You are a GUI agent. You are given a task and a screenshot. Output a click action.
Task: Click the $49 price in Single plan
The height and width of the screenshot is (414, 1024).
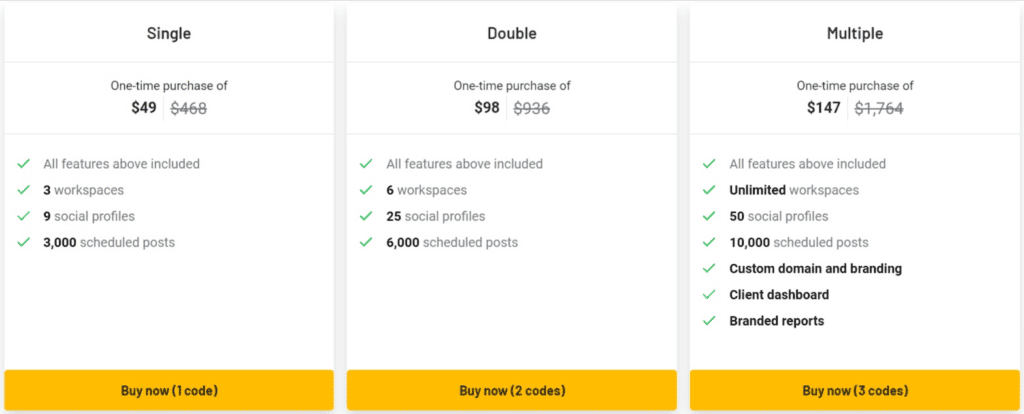144,108
